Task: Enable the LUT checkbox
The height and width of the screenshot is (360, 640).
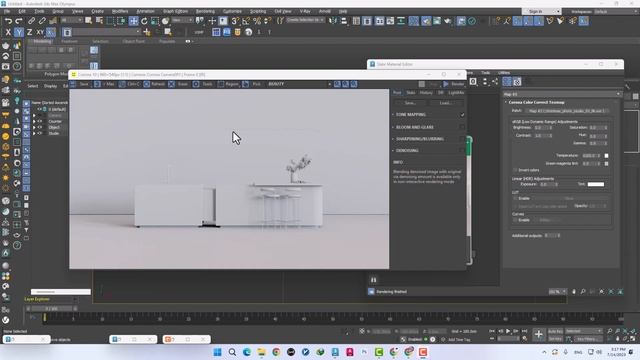Action: point(515,198)
